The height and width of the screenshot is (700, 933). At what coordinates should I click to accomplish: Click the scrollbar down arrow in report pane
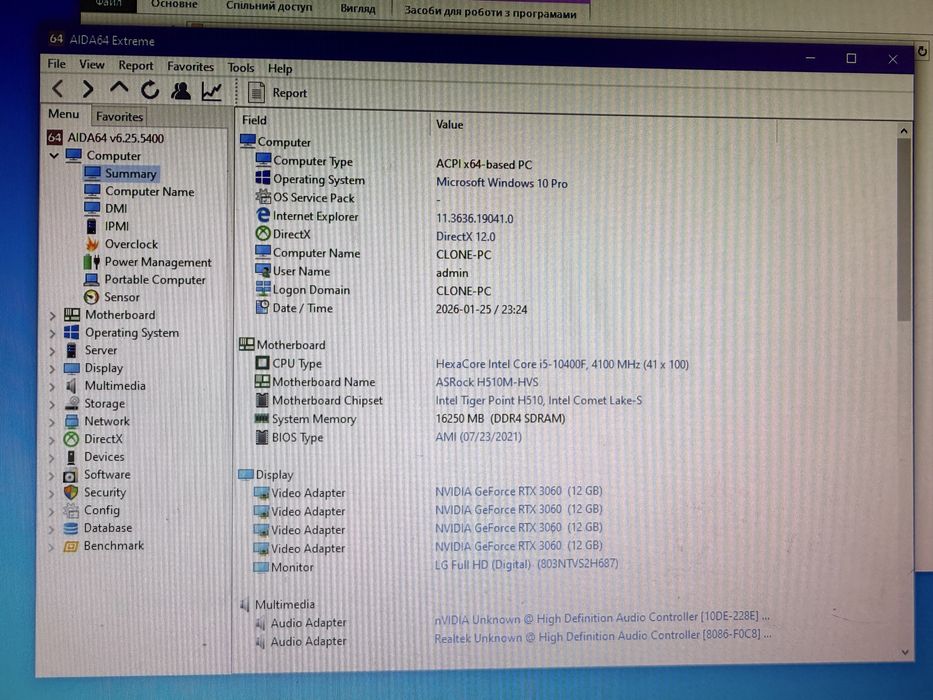coord(904,652)
